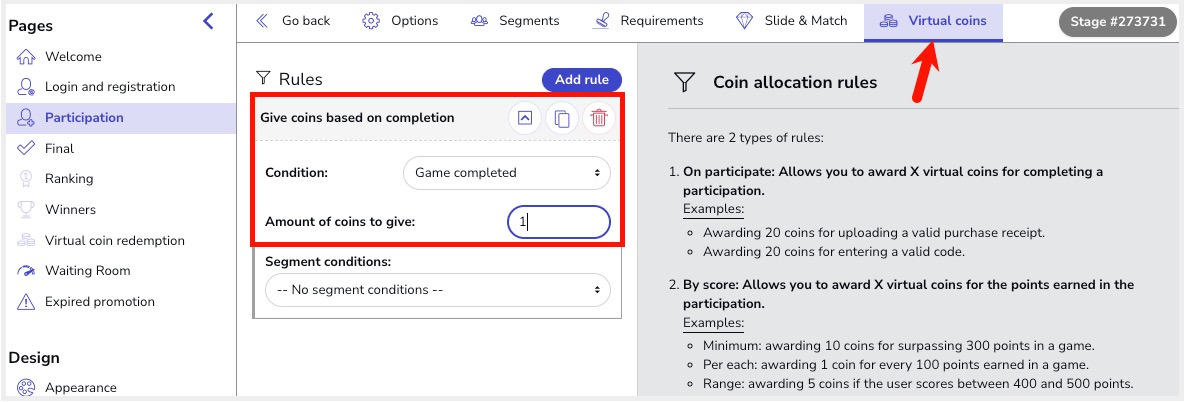Switch to the Segments tab
Screen dimensions: 1184x402
point(514,21)
